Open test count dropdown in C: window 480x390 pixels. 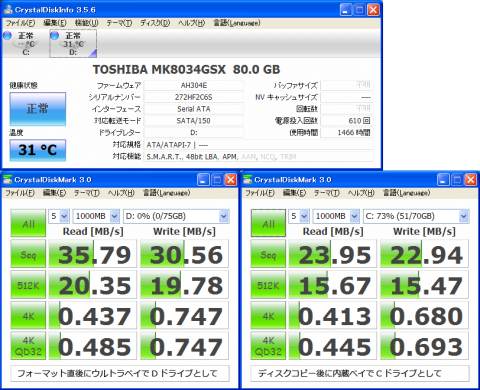(299, 216)
